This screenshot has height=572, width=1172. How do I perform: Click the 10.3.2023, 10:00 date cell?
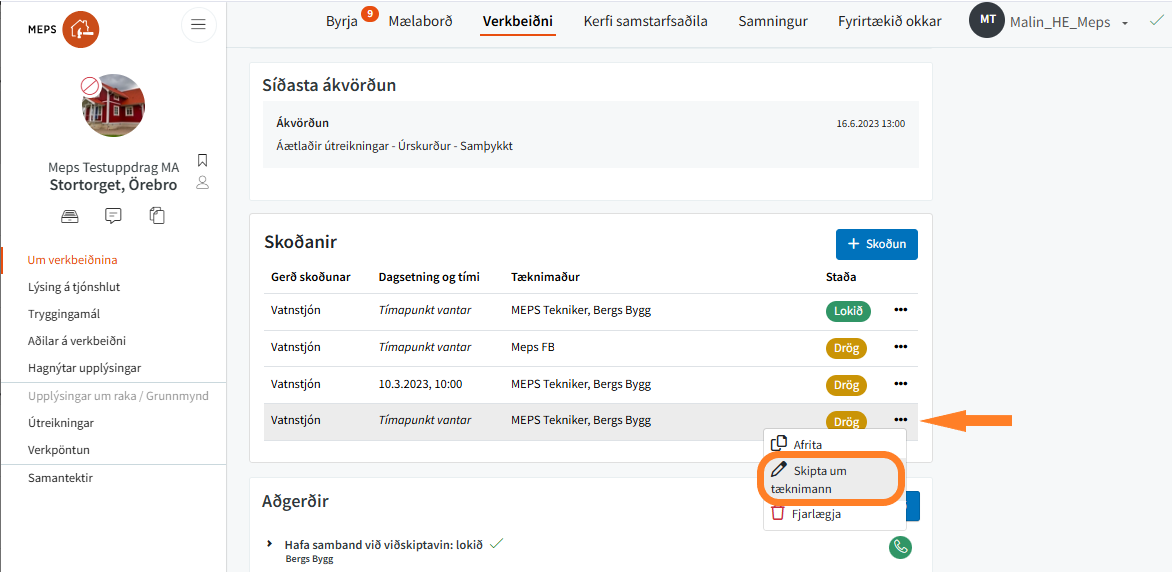[420, 384]
